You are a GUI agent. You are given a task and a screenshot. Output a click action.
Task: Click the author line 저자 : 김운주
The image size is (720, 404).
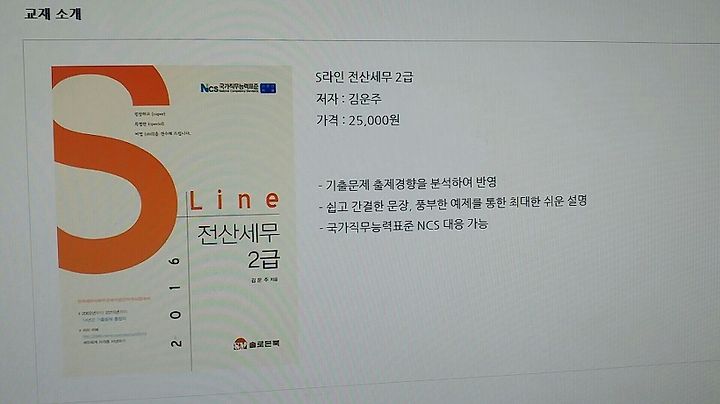(349, 98)
